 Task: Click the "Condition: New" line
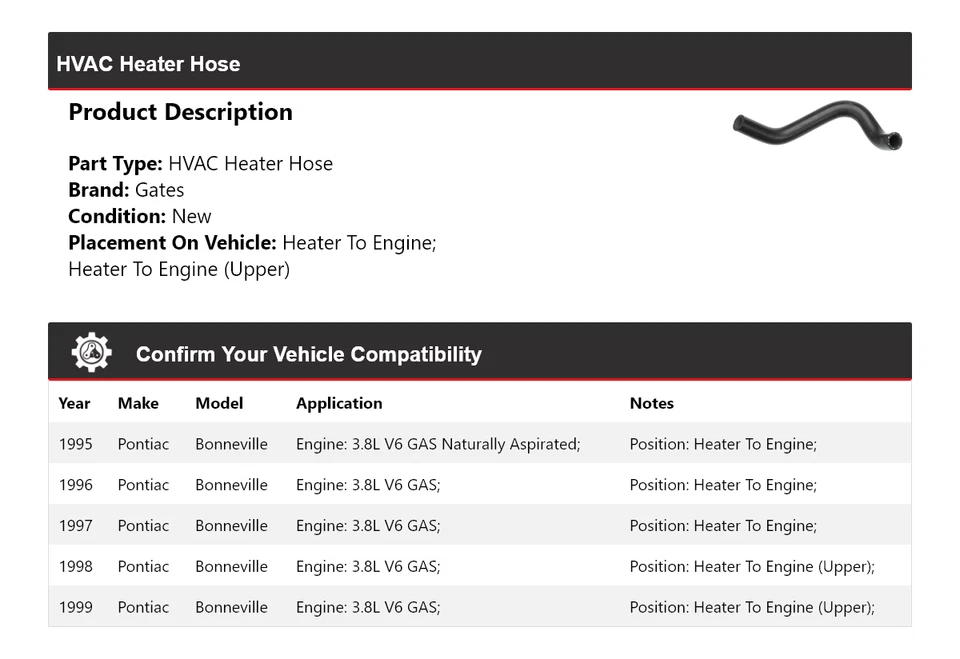click(140, 216)
